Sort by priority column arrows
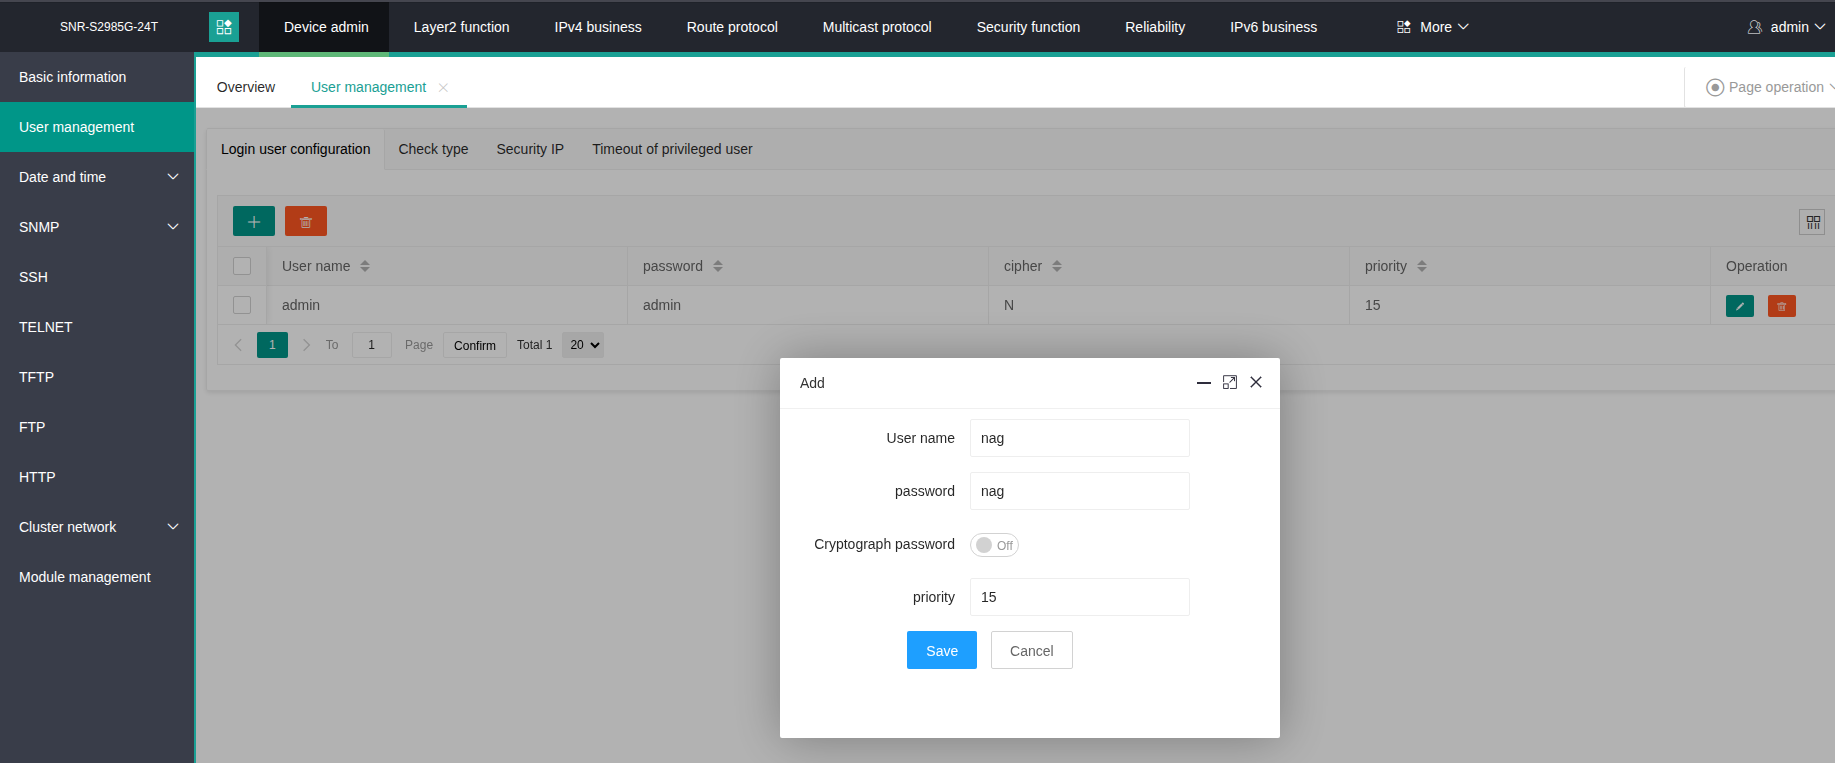Viewport: 1835px width, 763px height. point(1422,266)
